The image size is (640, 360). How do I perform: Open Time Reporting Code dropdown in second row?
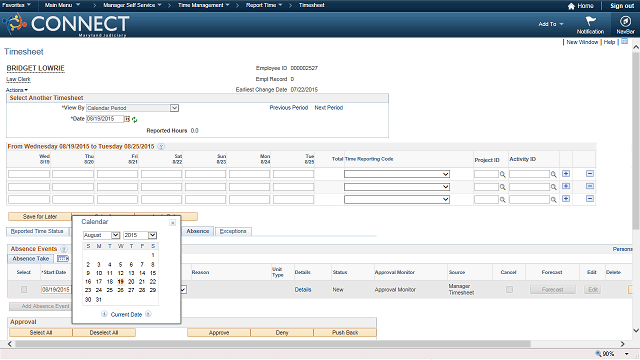coord(445,187)
